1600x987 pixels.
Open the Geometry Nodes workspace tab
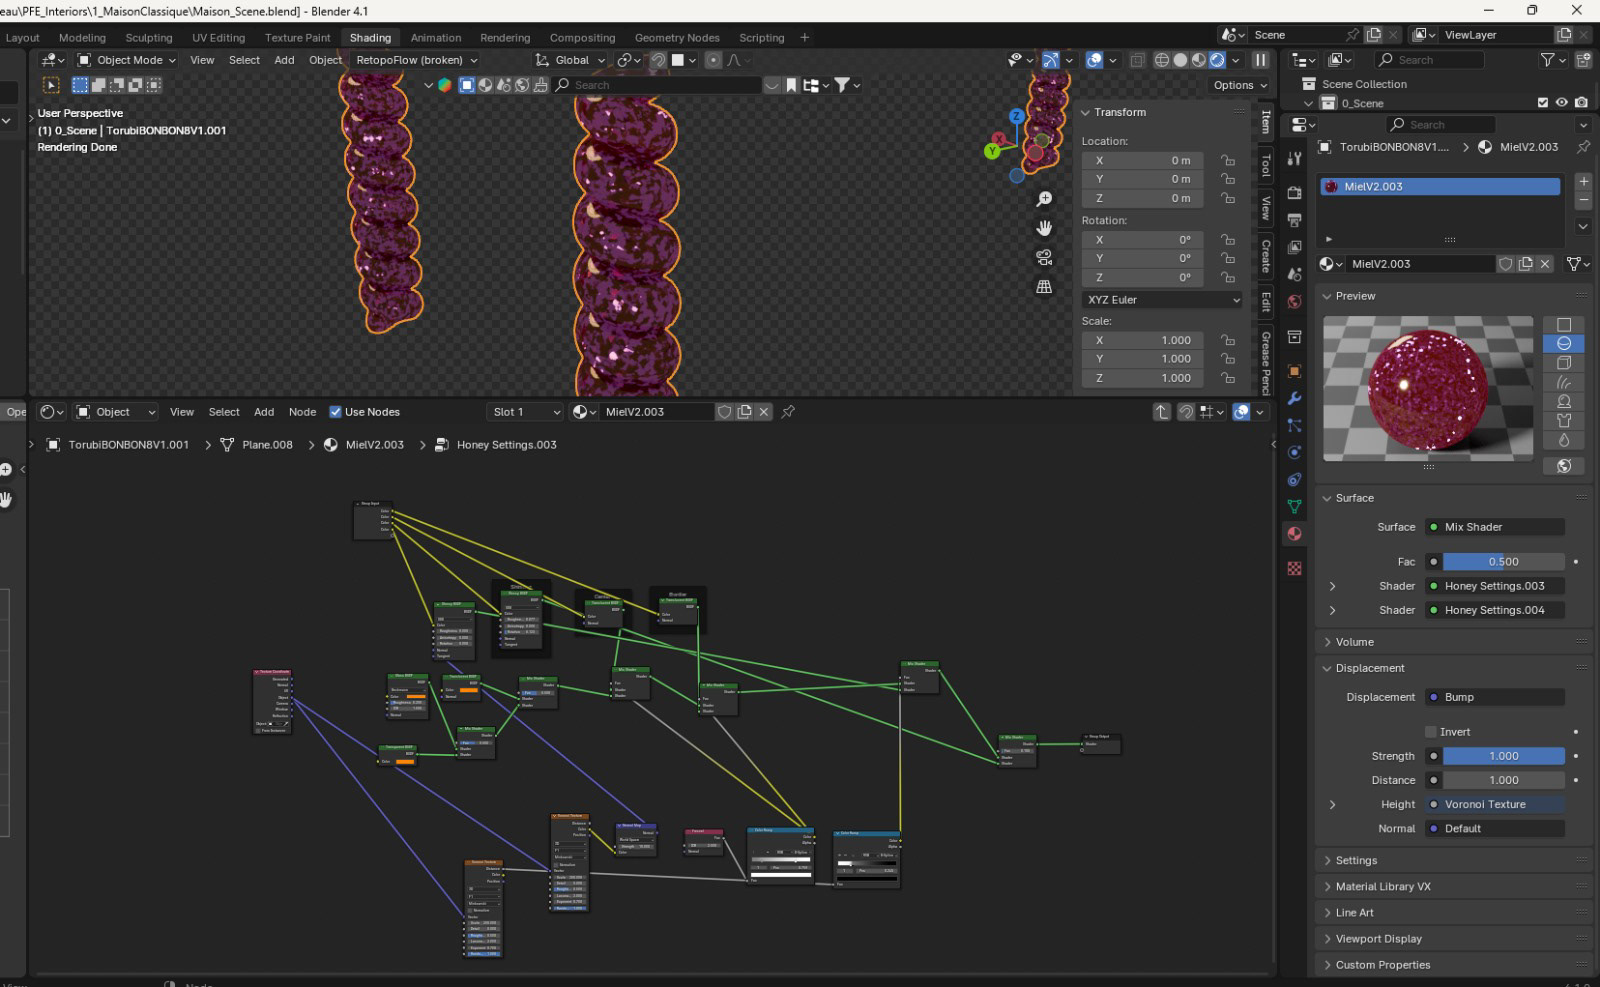tap(677, 38)
